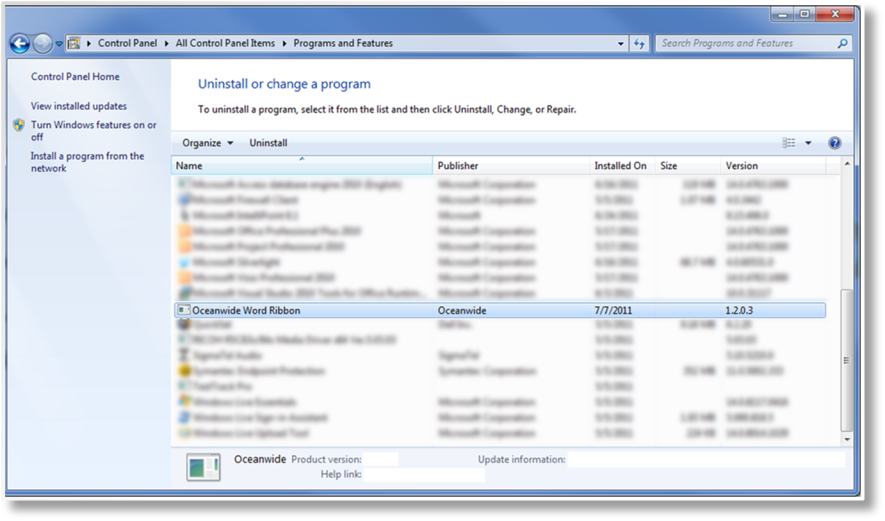Click the Control Panel icon in address bar
This screenshot has width=885, height=521.
(75, 44)
